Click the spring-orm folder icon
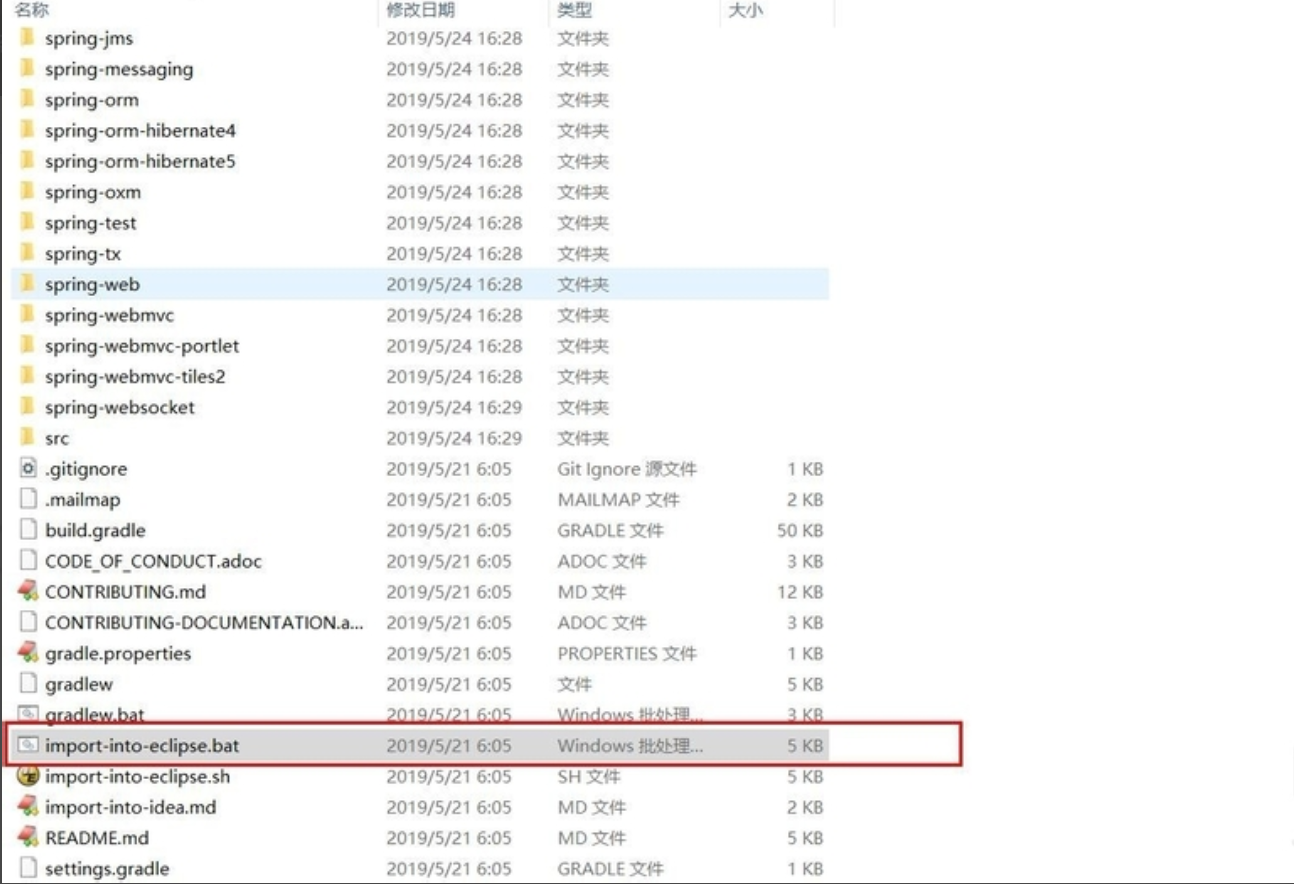Viewport: 1294px width, 884px height. click(27, 100)
